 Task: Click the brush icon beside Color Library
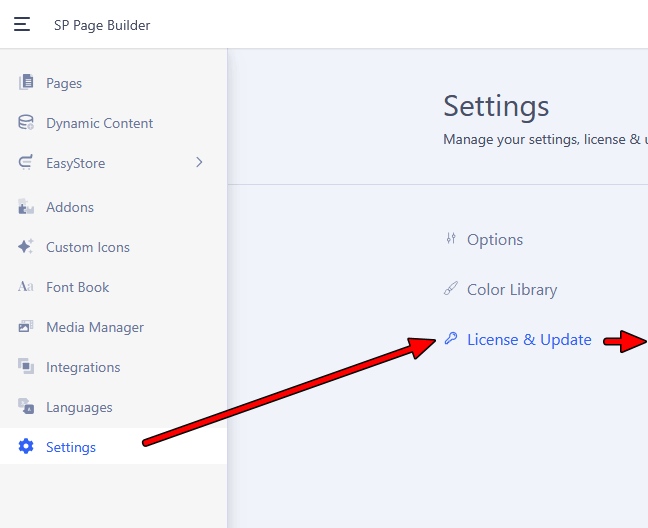(x=451, y=289)
